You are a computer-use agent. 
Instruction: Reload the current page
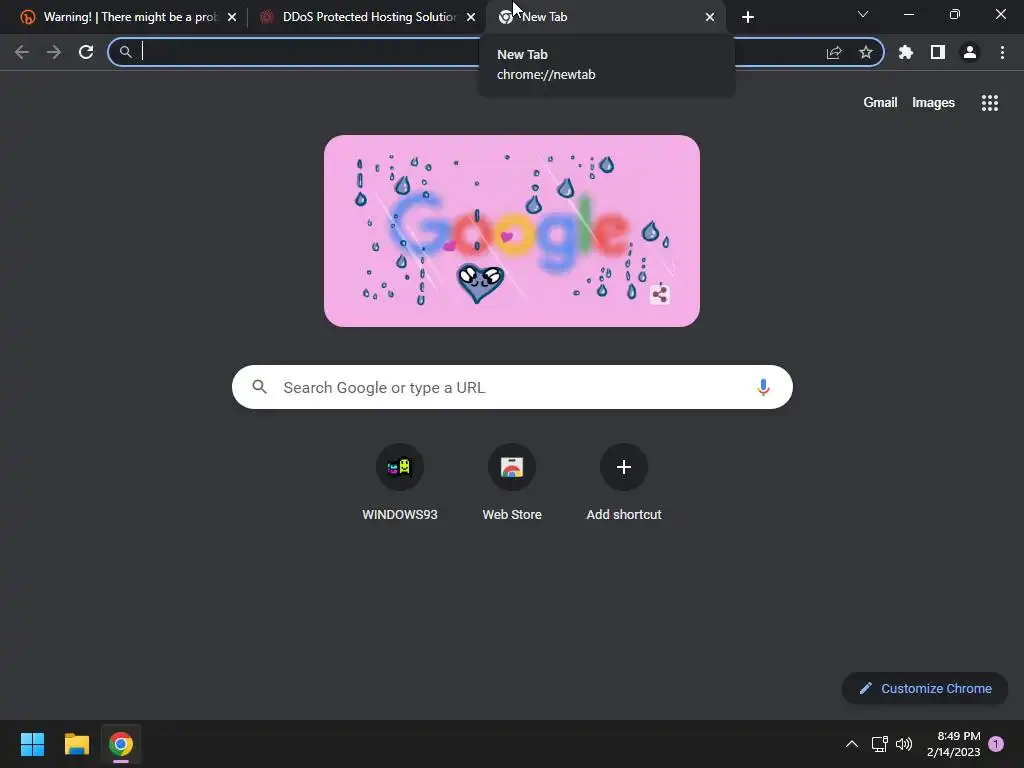86,52
